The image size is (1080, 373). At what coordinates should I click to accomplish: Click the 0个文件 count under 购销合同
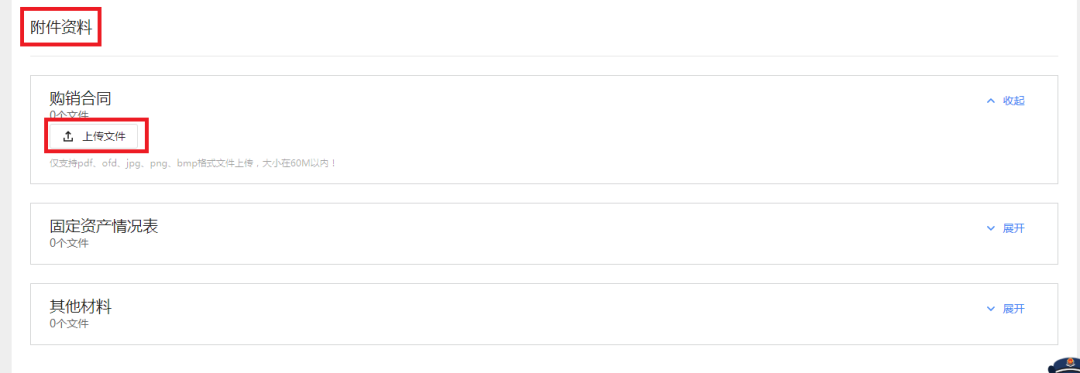click(x=69, y=113)
